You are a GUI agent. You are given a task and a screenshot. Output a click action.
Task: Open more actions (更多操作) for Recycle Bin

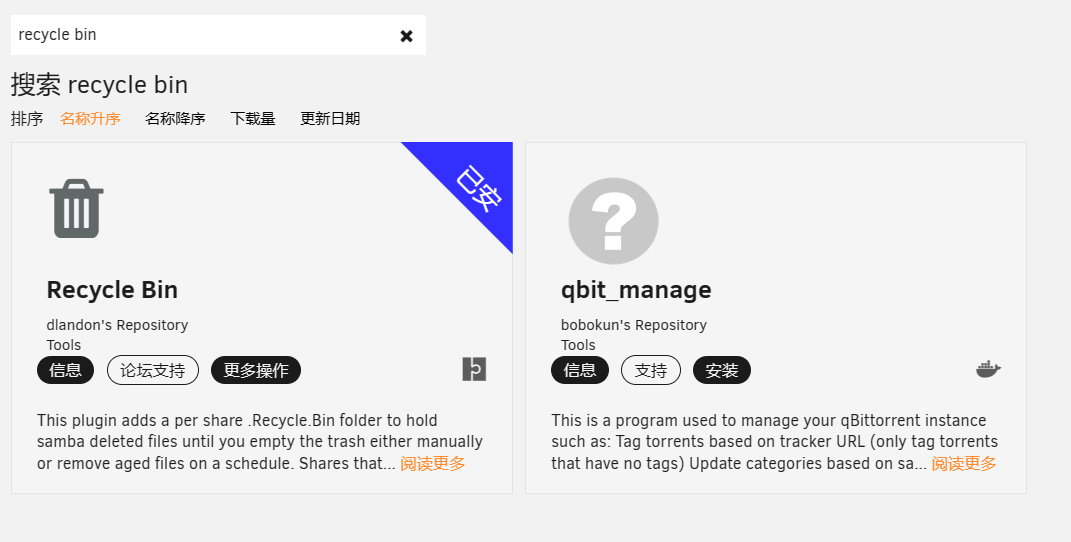tap(256, 370)
